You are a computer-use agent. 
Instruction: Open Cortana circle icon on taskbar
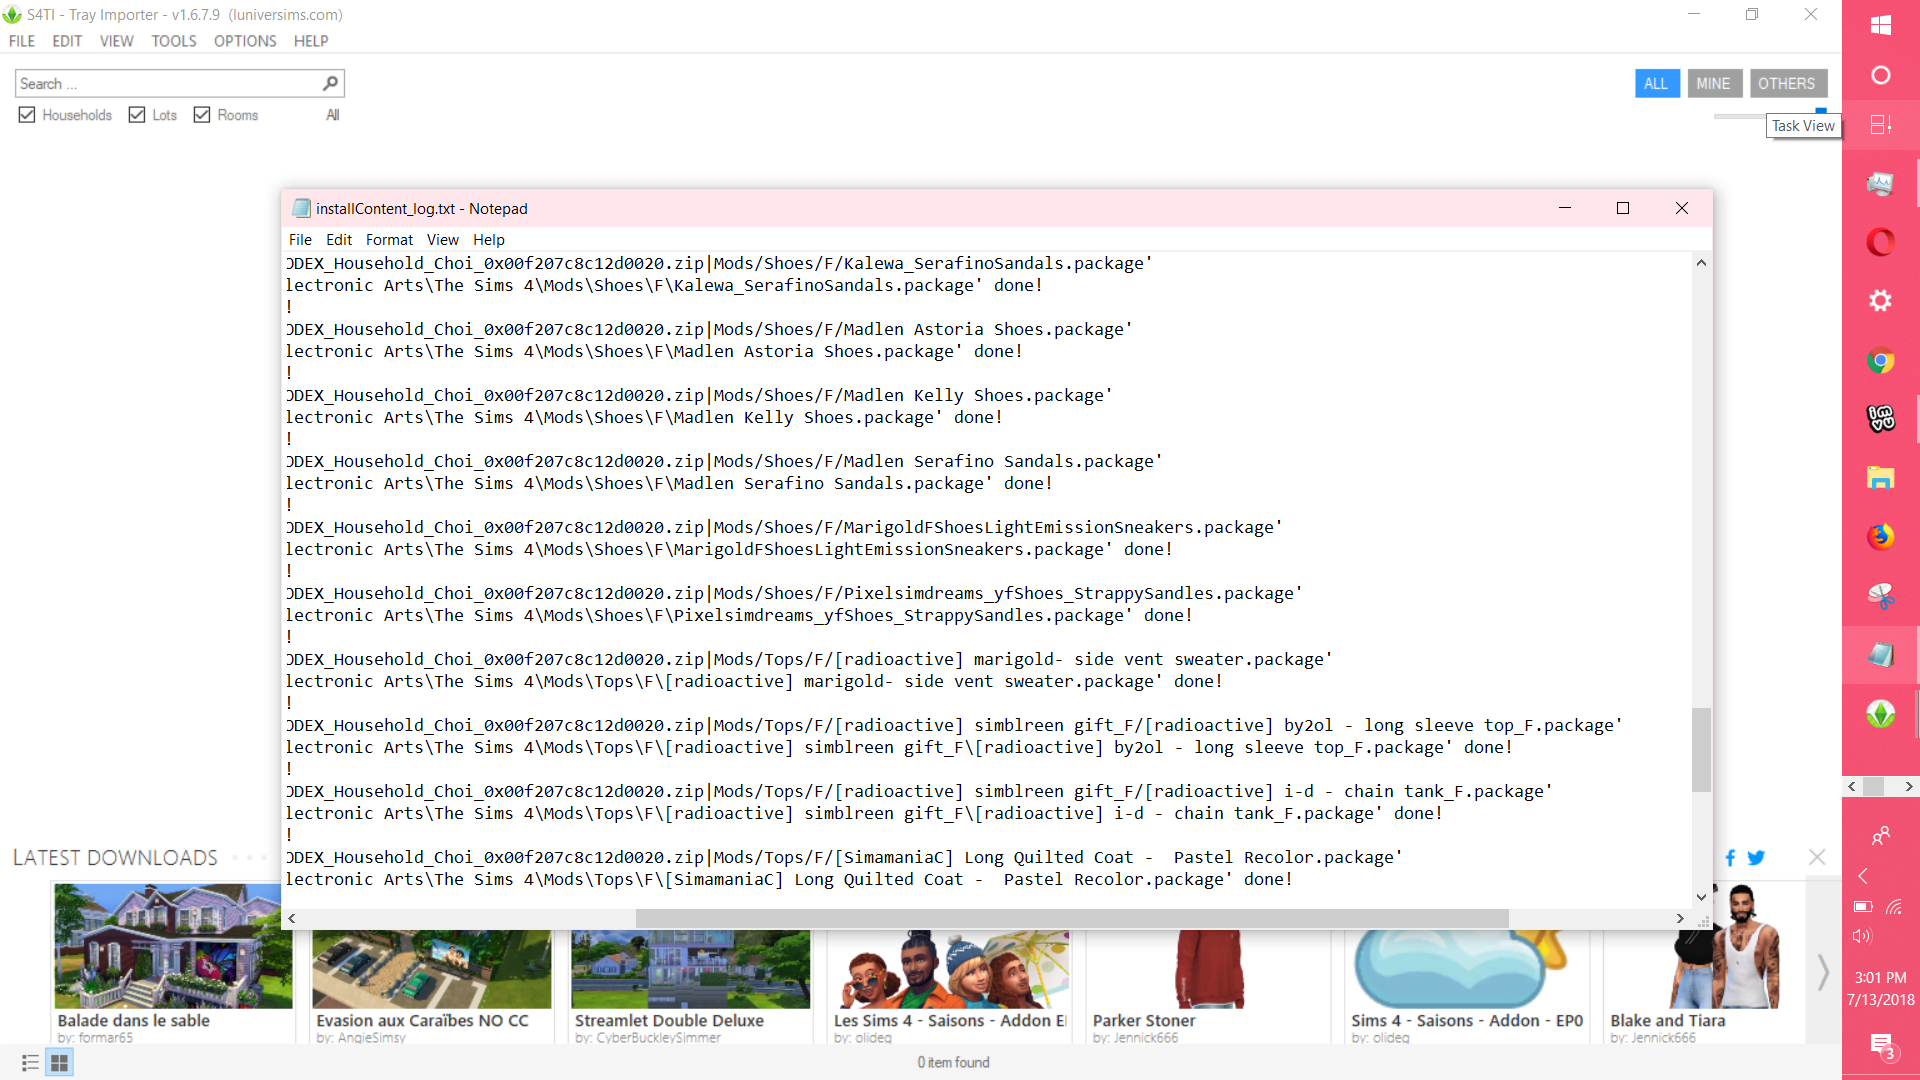pyautogui.click(x=1880, y=75)
